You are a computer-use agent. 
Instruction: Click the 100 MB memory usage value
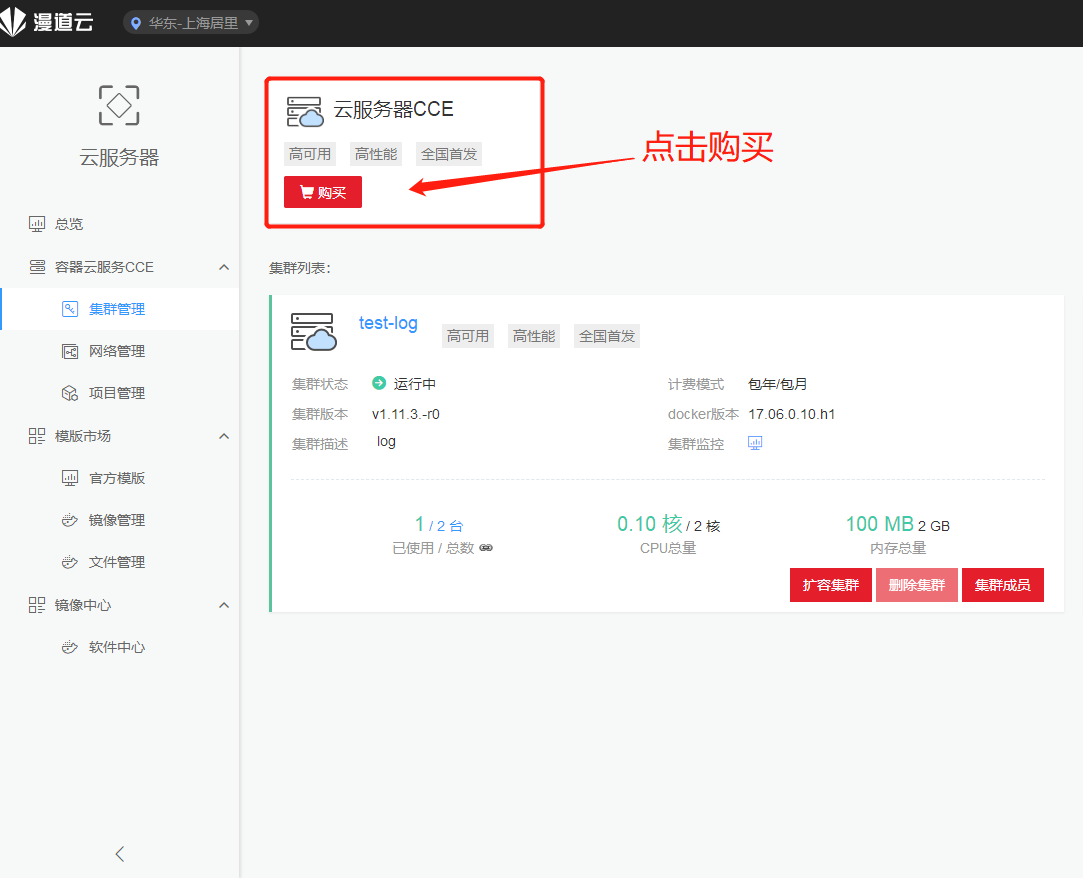click(879, 524)
